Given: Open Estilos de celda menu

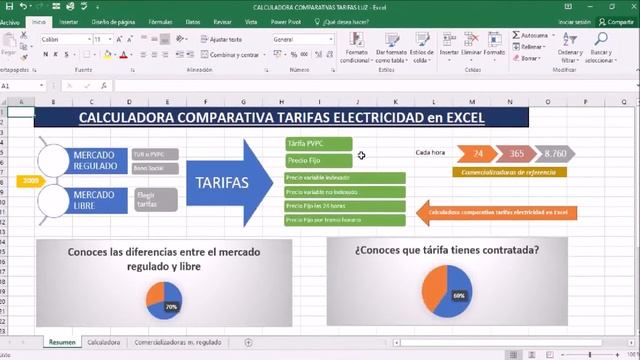Looking at the screenshot, I should click(x=422, y=48).
